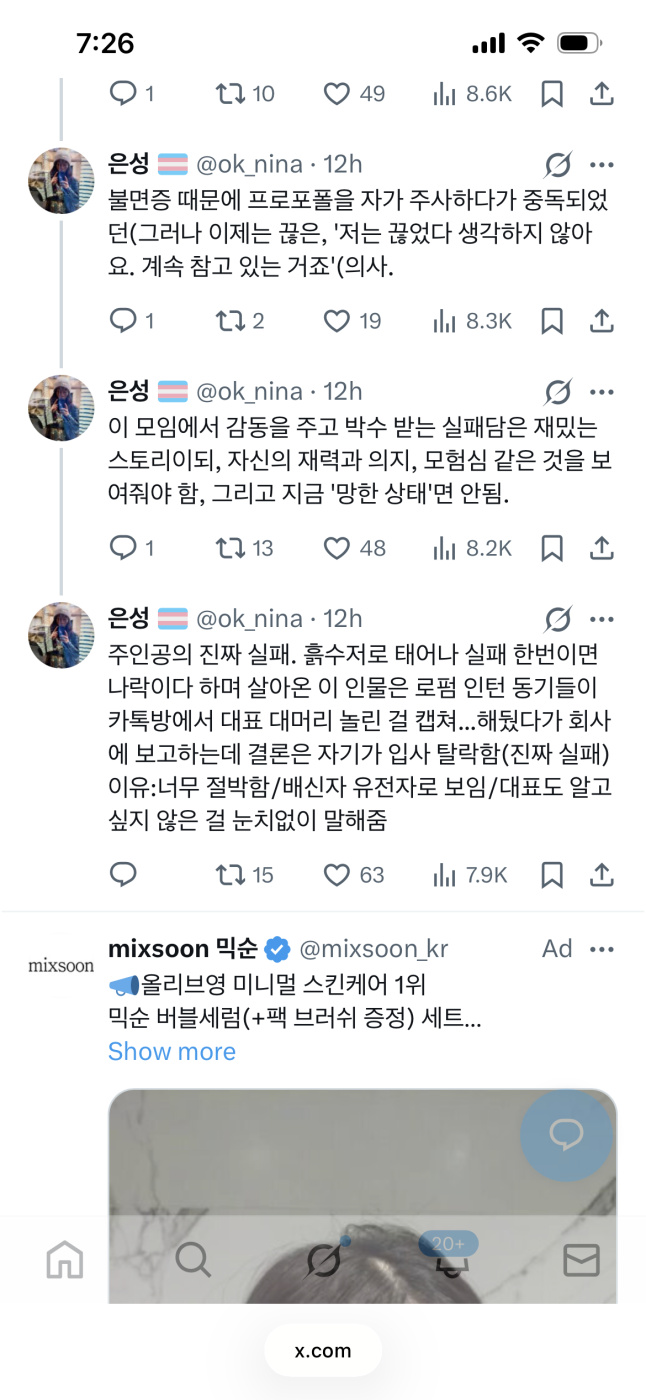Reply to the propofol insomnia tweet
Screen dimensions: 646x1400
(x=122, y=321)
